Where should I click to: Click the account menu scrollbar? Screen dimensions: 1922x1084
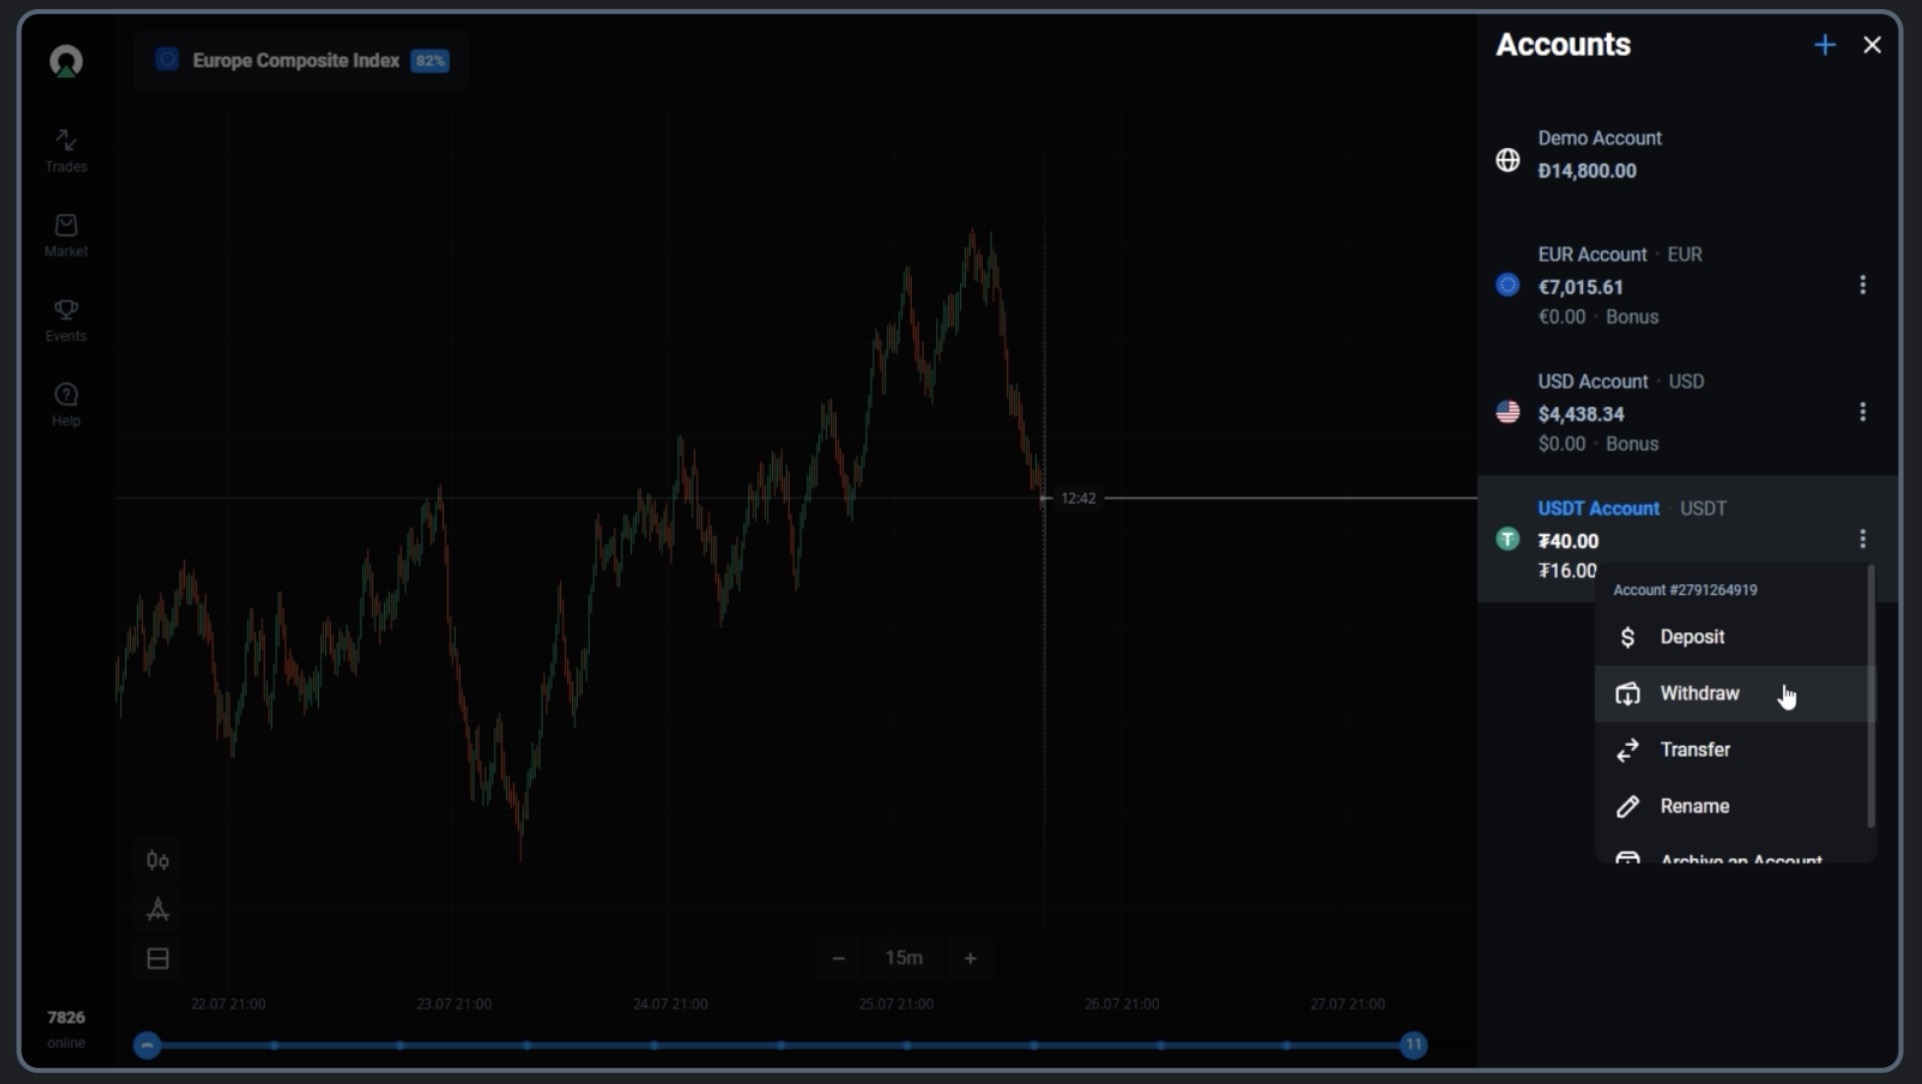[x=1871, y=697]
